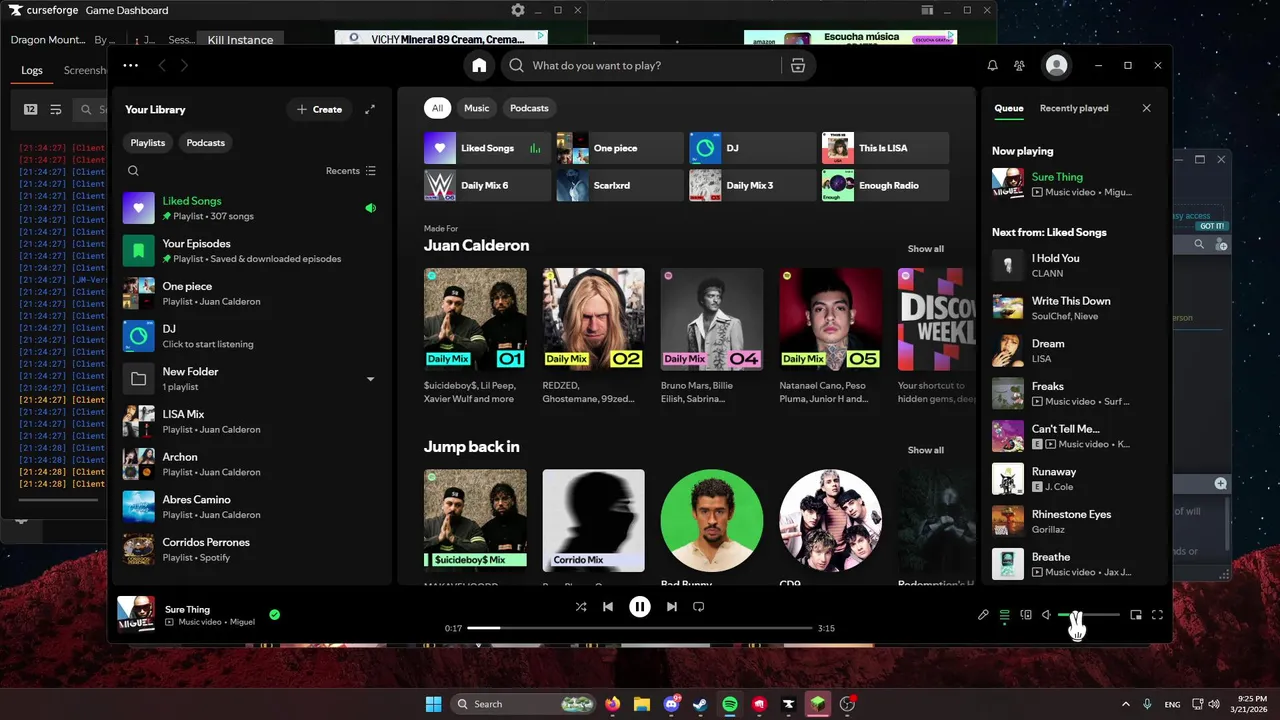This screenshot has height=720, width=1280.
Task: Select the Podcasts filter in main view
Action: point(529,108)
